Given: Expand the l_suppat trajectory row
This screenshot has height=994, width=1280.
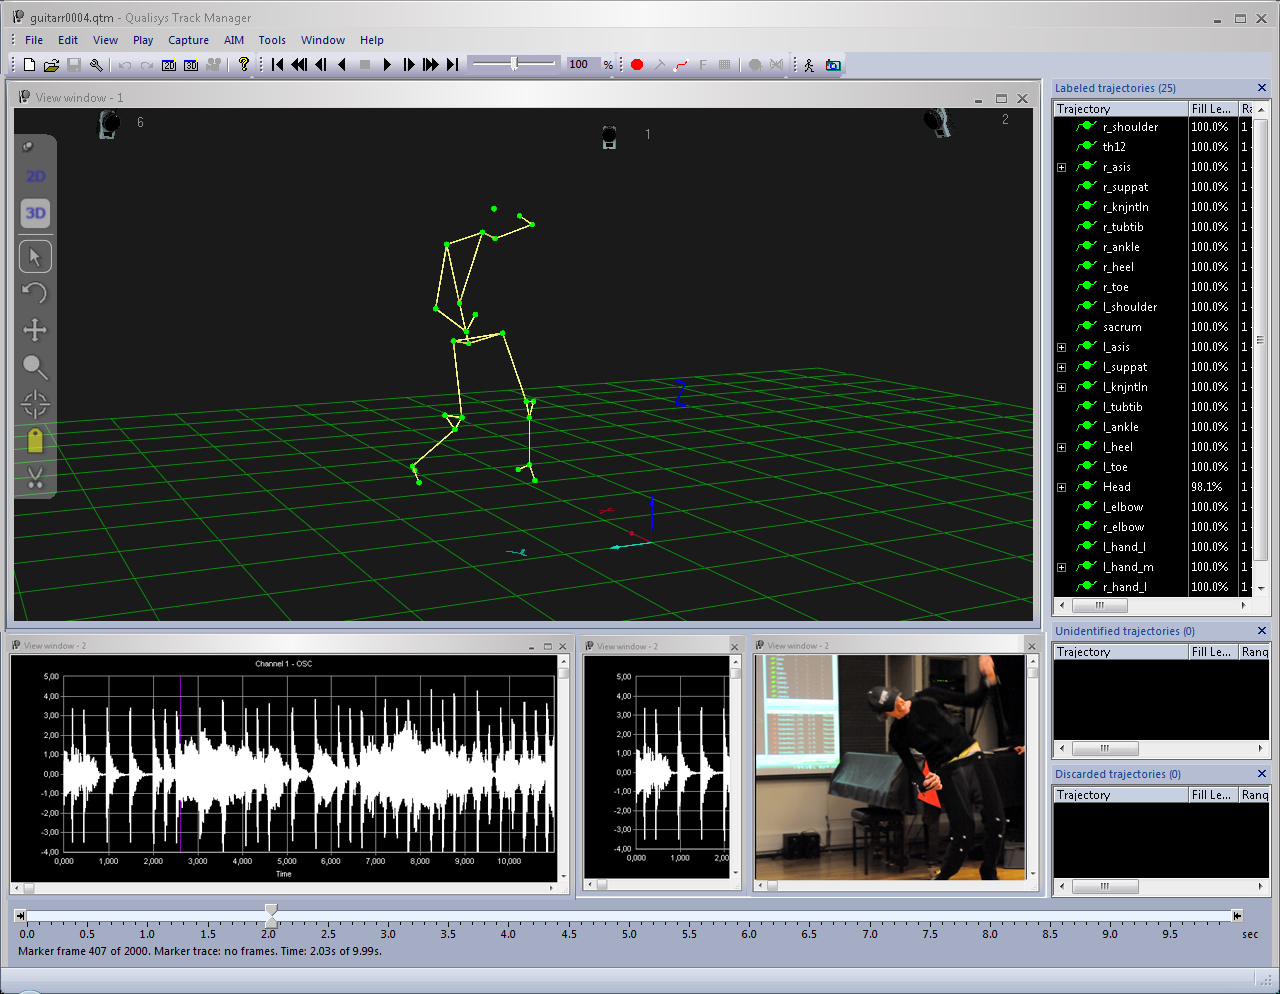Looking at the screenshot, I should pos(1062,367).
